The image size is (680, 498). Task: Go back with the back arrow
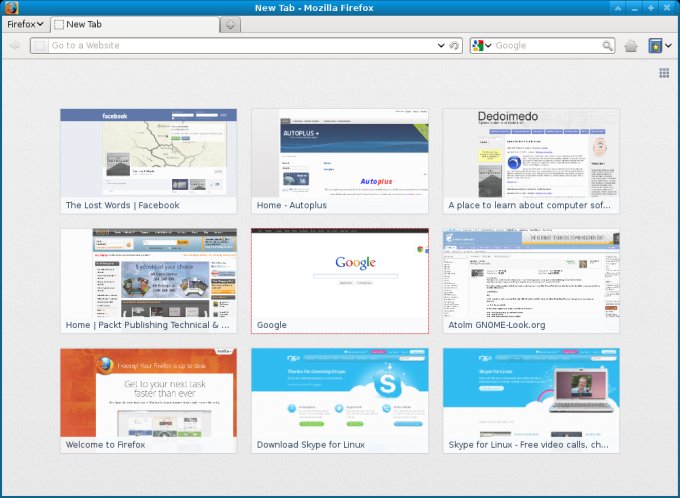point(14,45)
